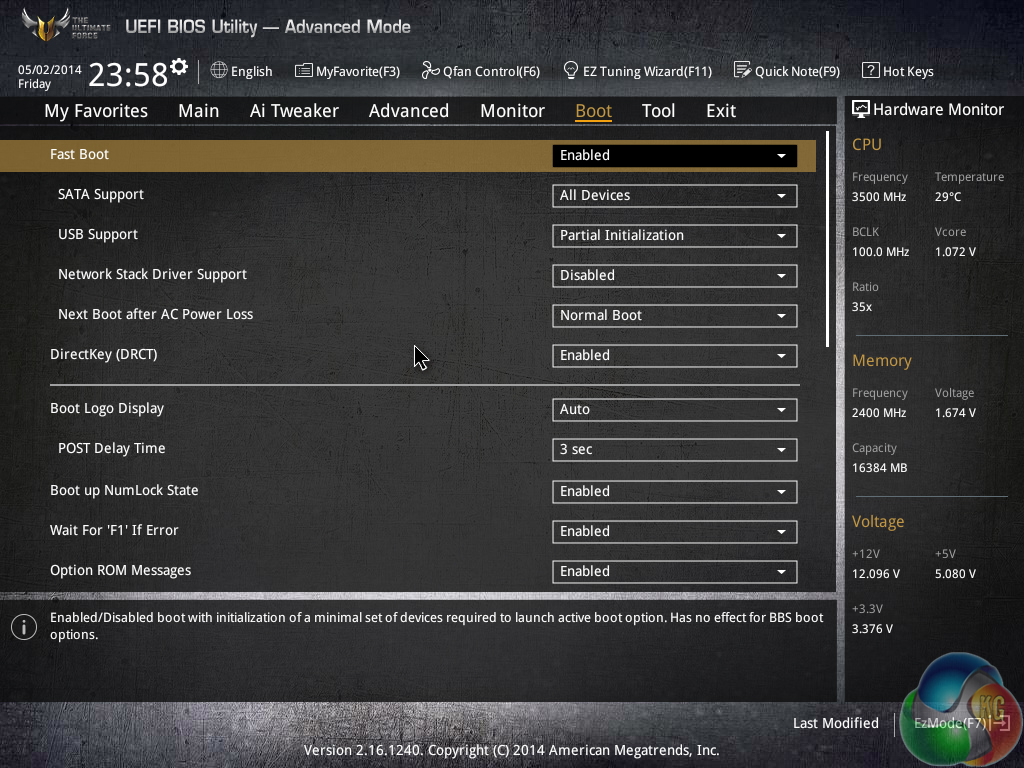Viewport: 1024px width, 768px height.
Task: Toggle Boot up NumLock State setting
Action: pyautogui.click(x=674, y=491)
